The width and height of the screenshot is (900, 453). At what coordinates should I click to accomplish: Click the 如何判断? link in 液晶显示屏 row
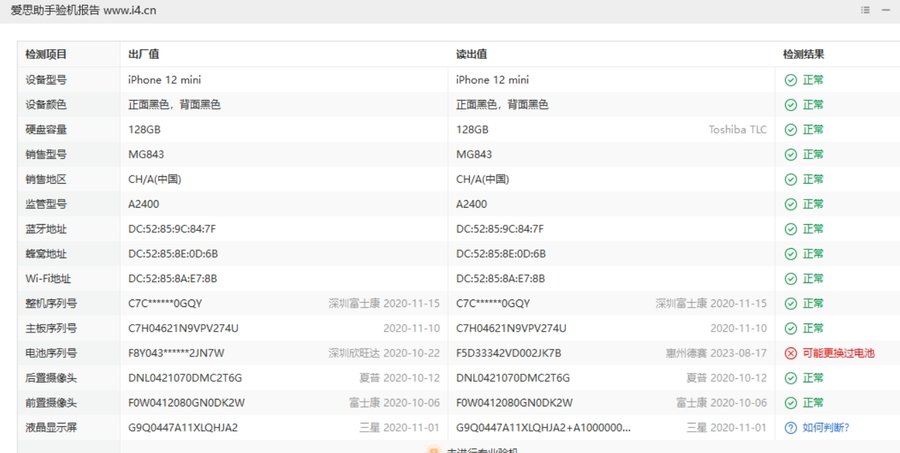point(826,428)
